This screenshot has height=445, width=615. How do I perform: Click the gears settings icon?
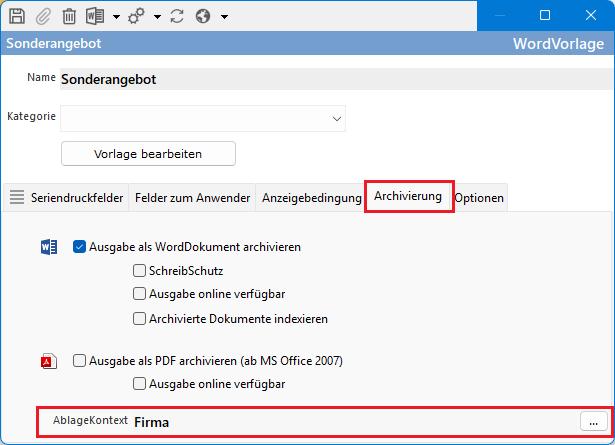137,16
